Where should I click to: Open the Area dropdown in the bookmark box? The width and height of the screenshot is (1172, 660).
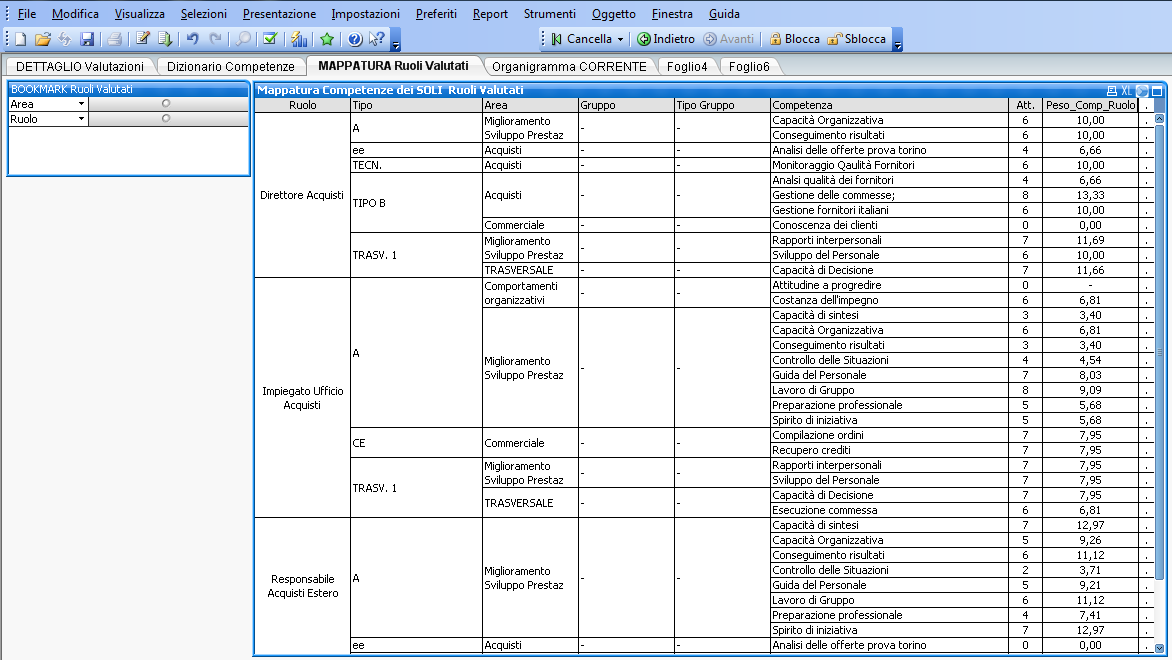pos(81,105)
